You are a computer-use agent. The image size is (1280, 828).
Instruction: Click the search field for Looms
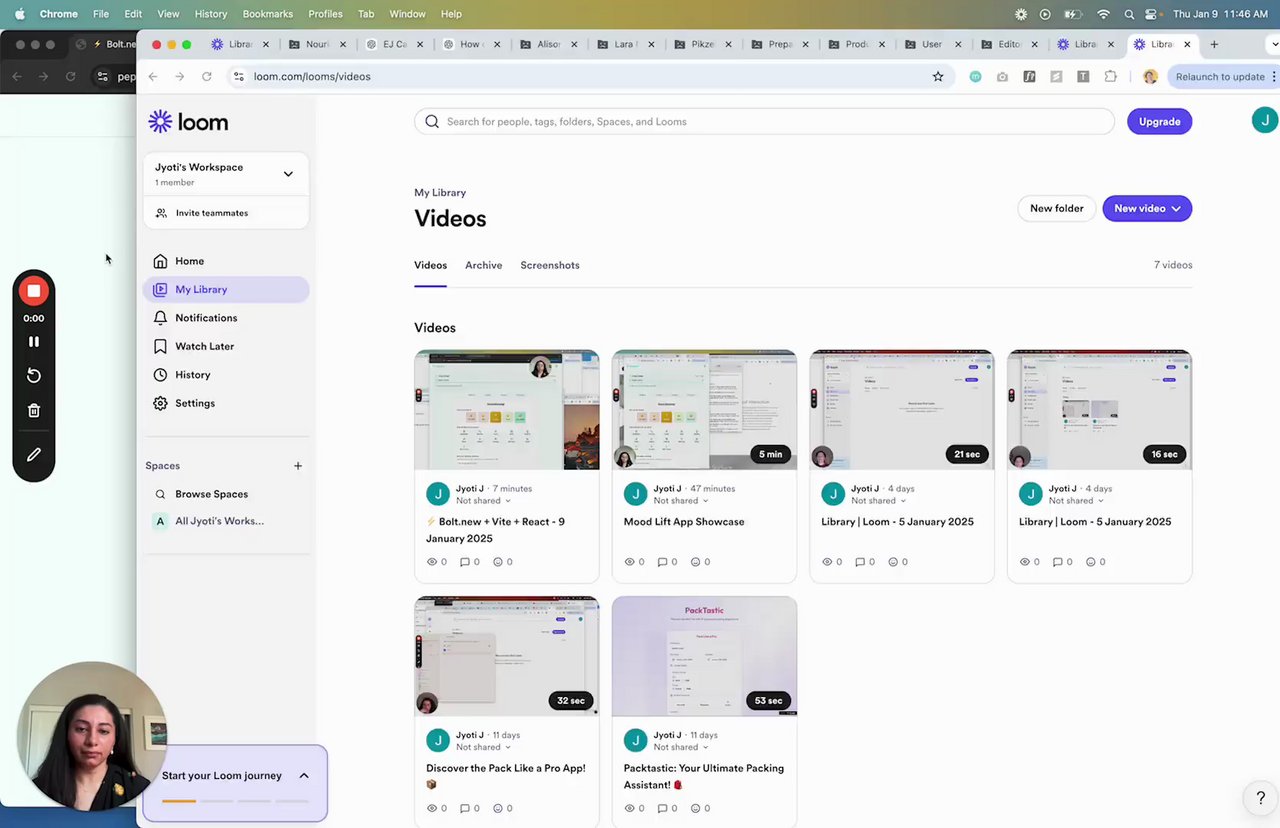pyautogui.click(x=764, y=122)
